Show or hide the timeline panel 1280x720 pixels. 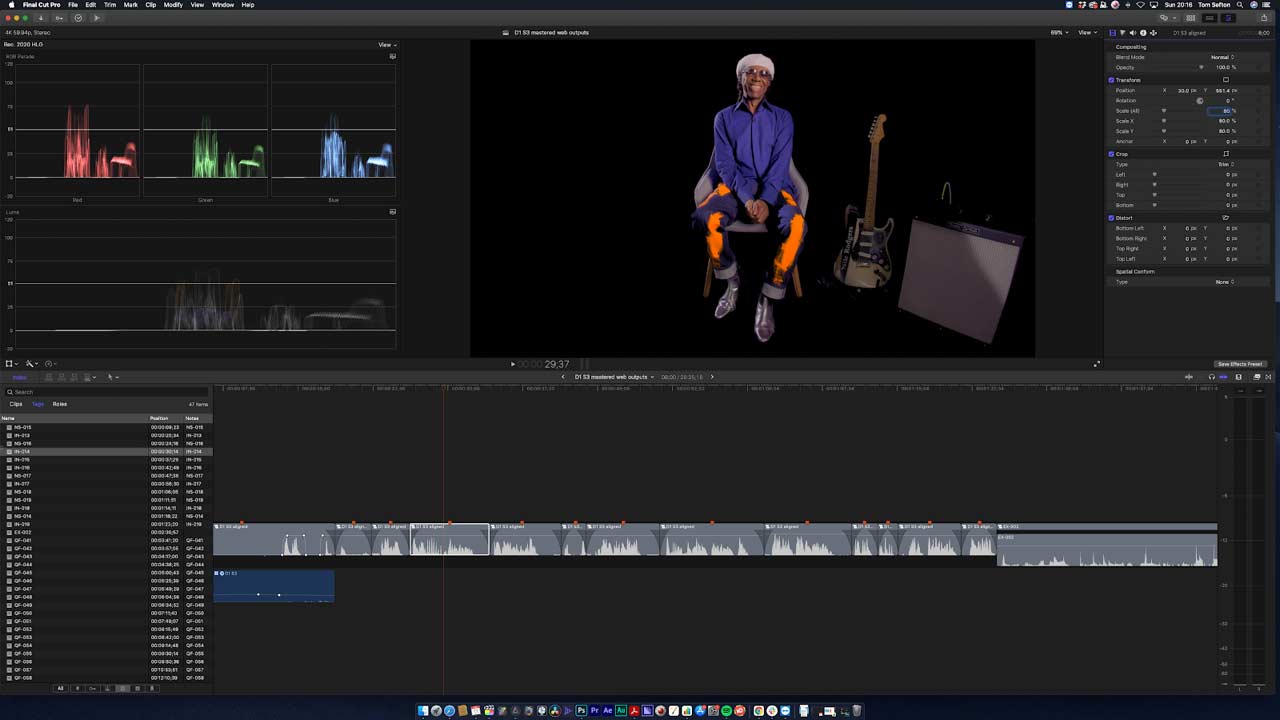click(x=1210, y=18)
